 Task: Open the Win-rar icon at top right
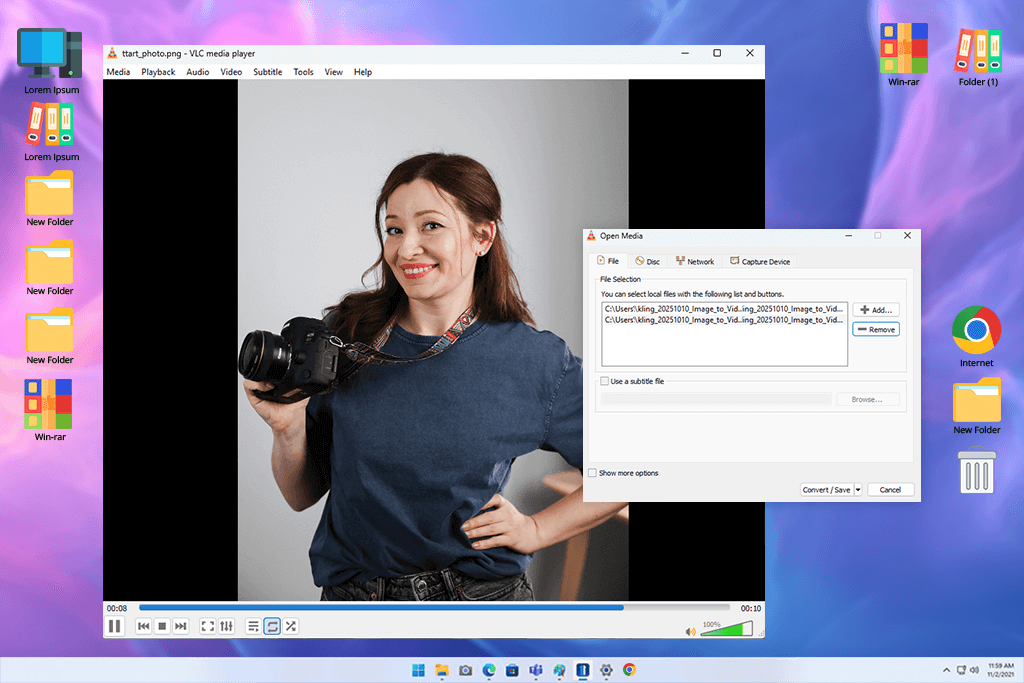point(903,55)
